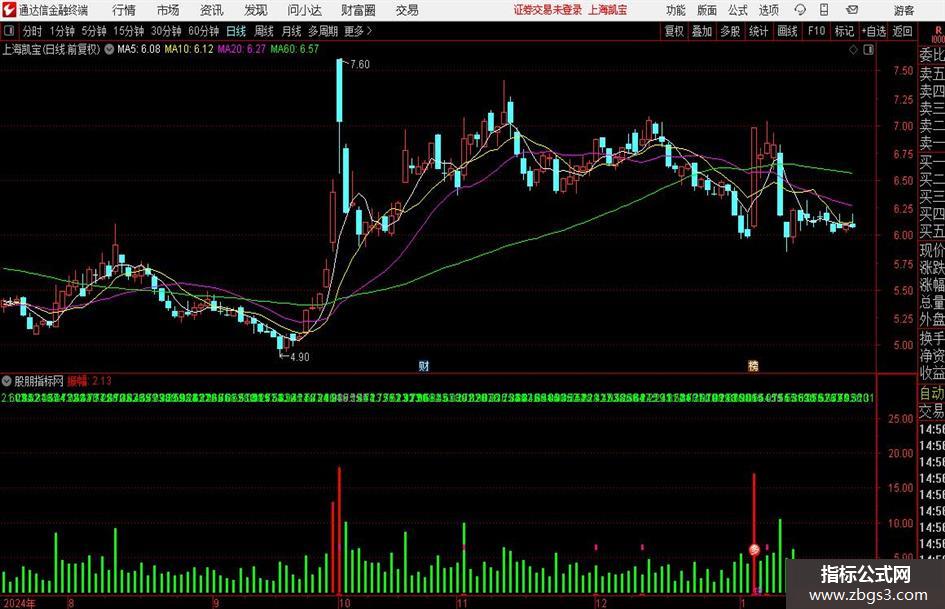The image size is (945, 609).
Task: Open the 版面 menu
Action: [x=707, y=10]
